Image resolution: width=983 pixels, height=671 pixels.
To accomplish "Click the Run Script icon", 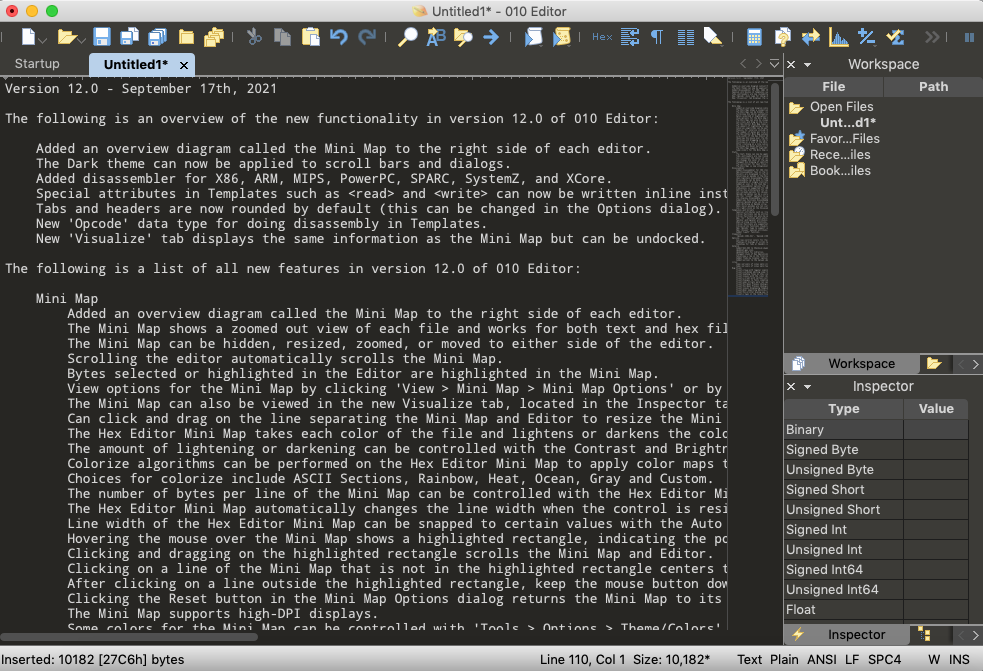I will tap(533, 37).
